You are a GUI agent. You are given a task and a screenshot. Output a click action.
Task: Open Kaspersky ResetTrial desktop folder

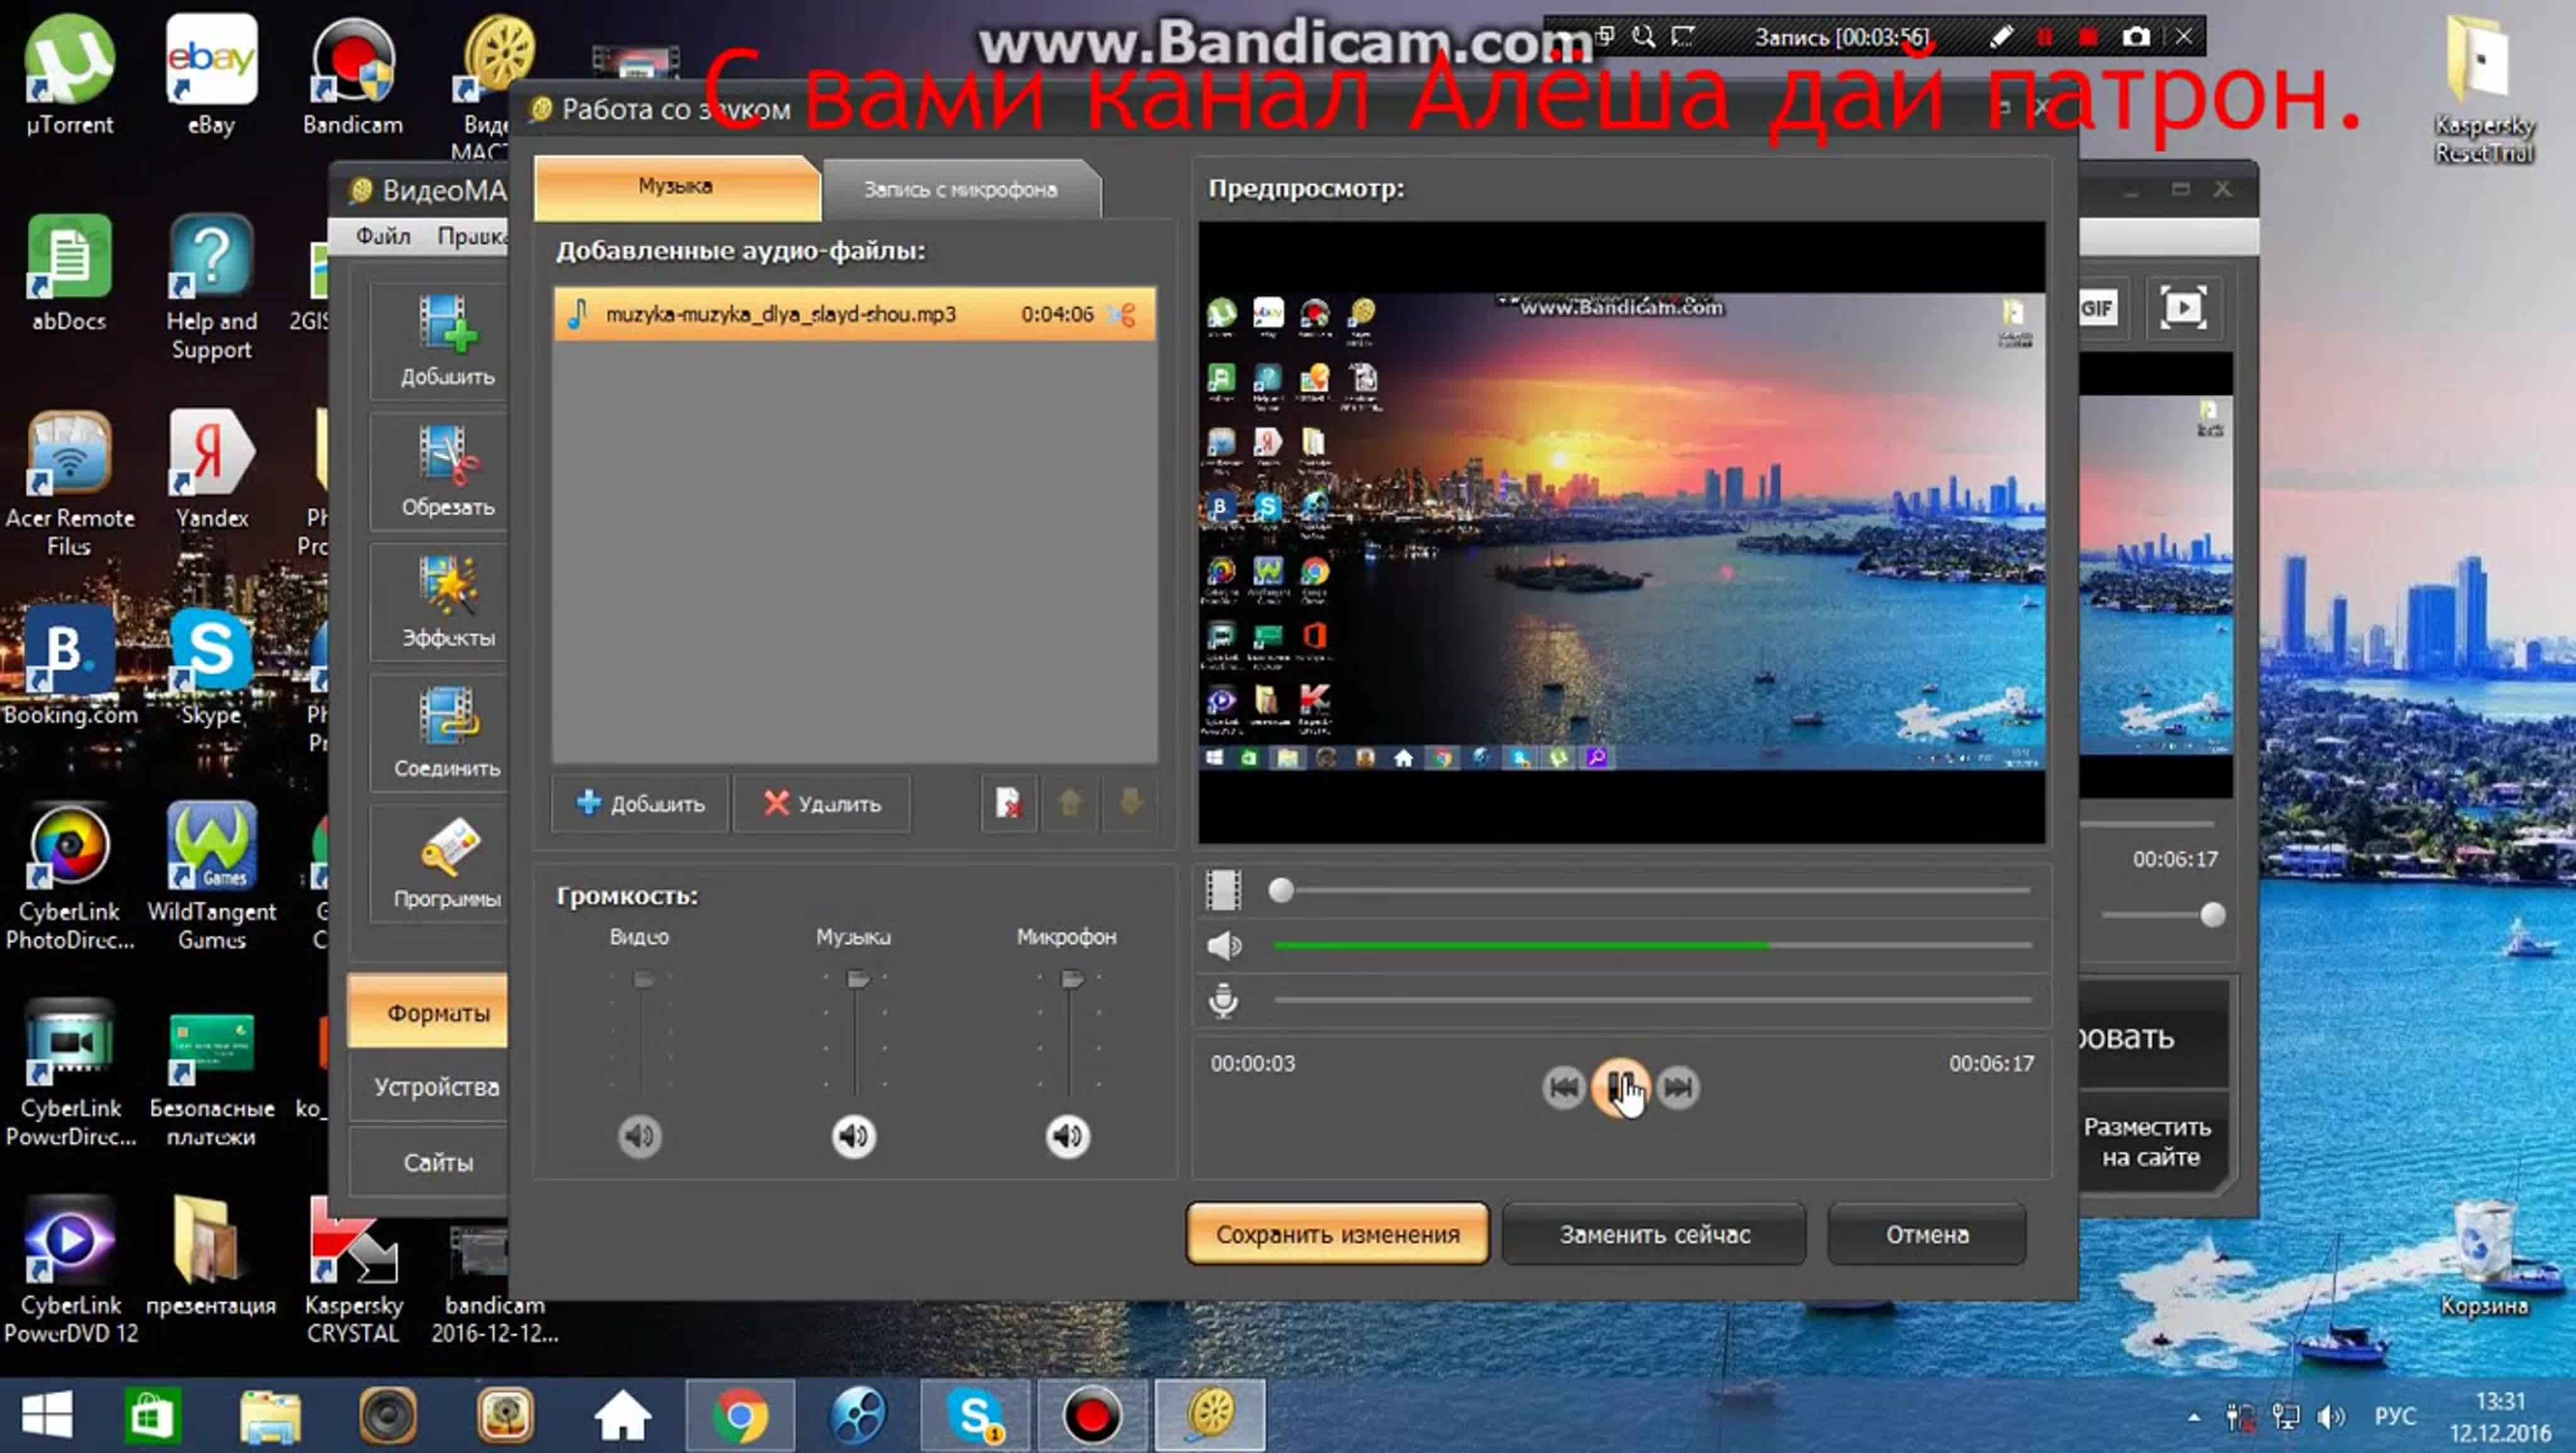(x=2484, y=88)
